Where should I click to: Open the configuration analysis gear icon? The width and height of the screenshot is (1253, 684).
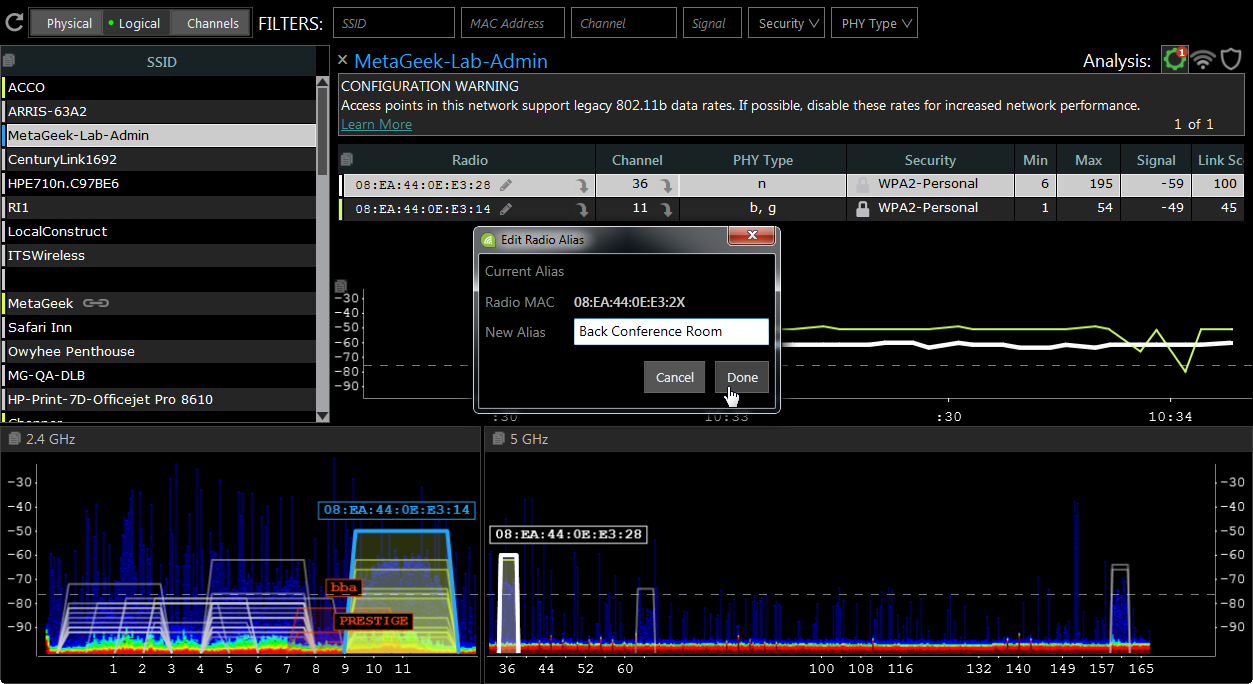pos(1173,60)
